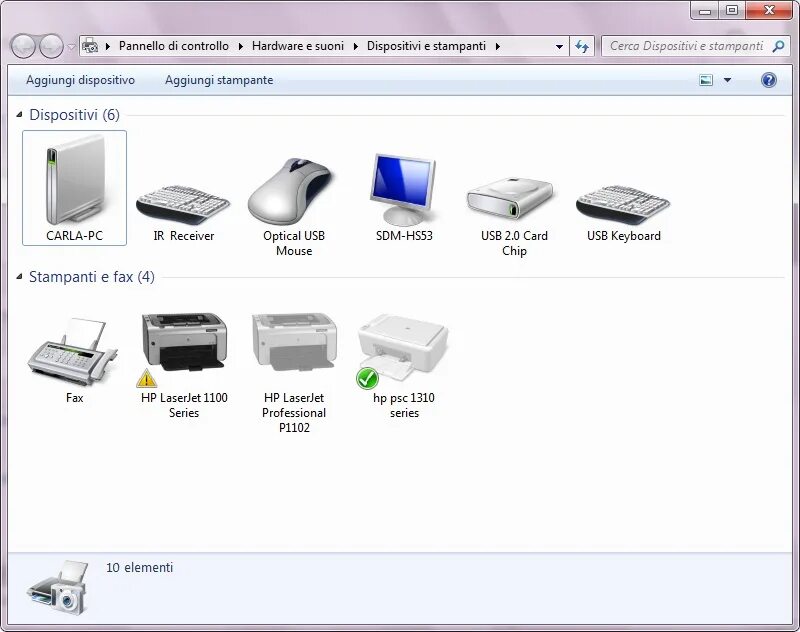Expand the arrow after Pannello di controllo

coord(240,46)
